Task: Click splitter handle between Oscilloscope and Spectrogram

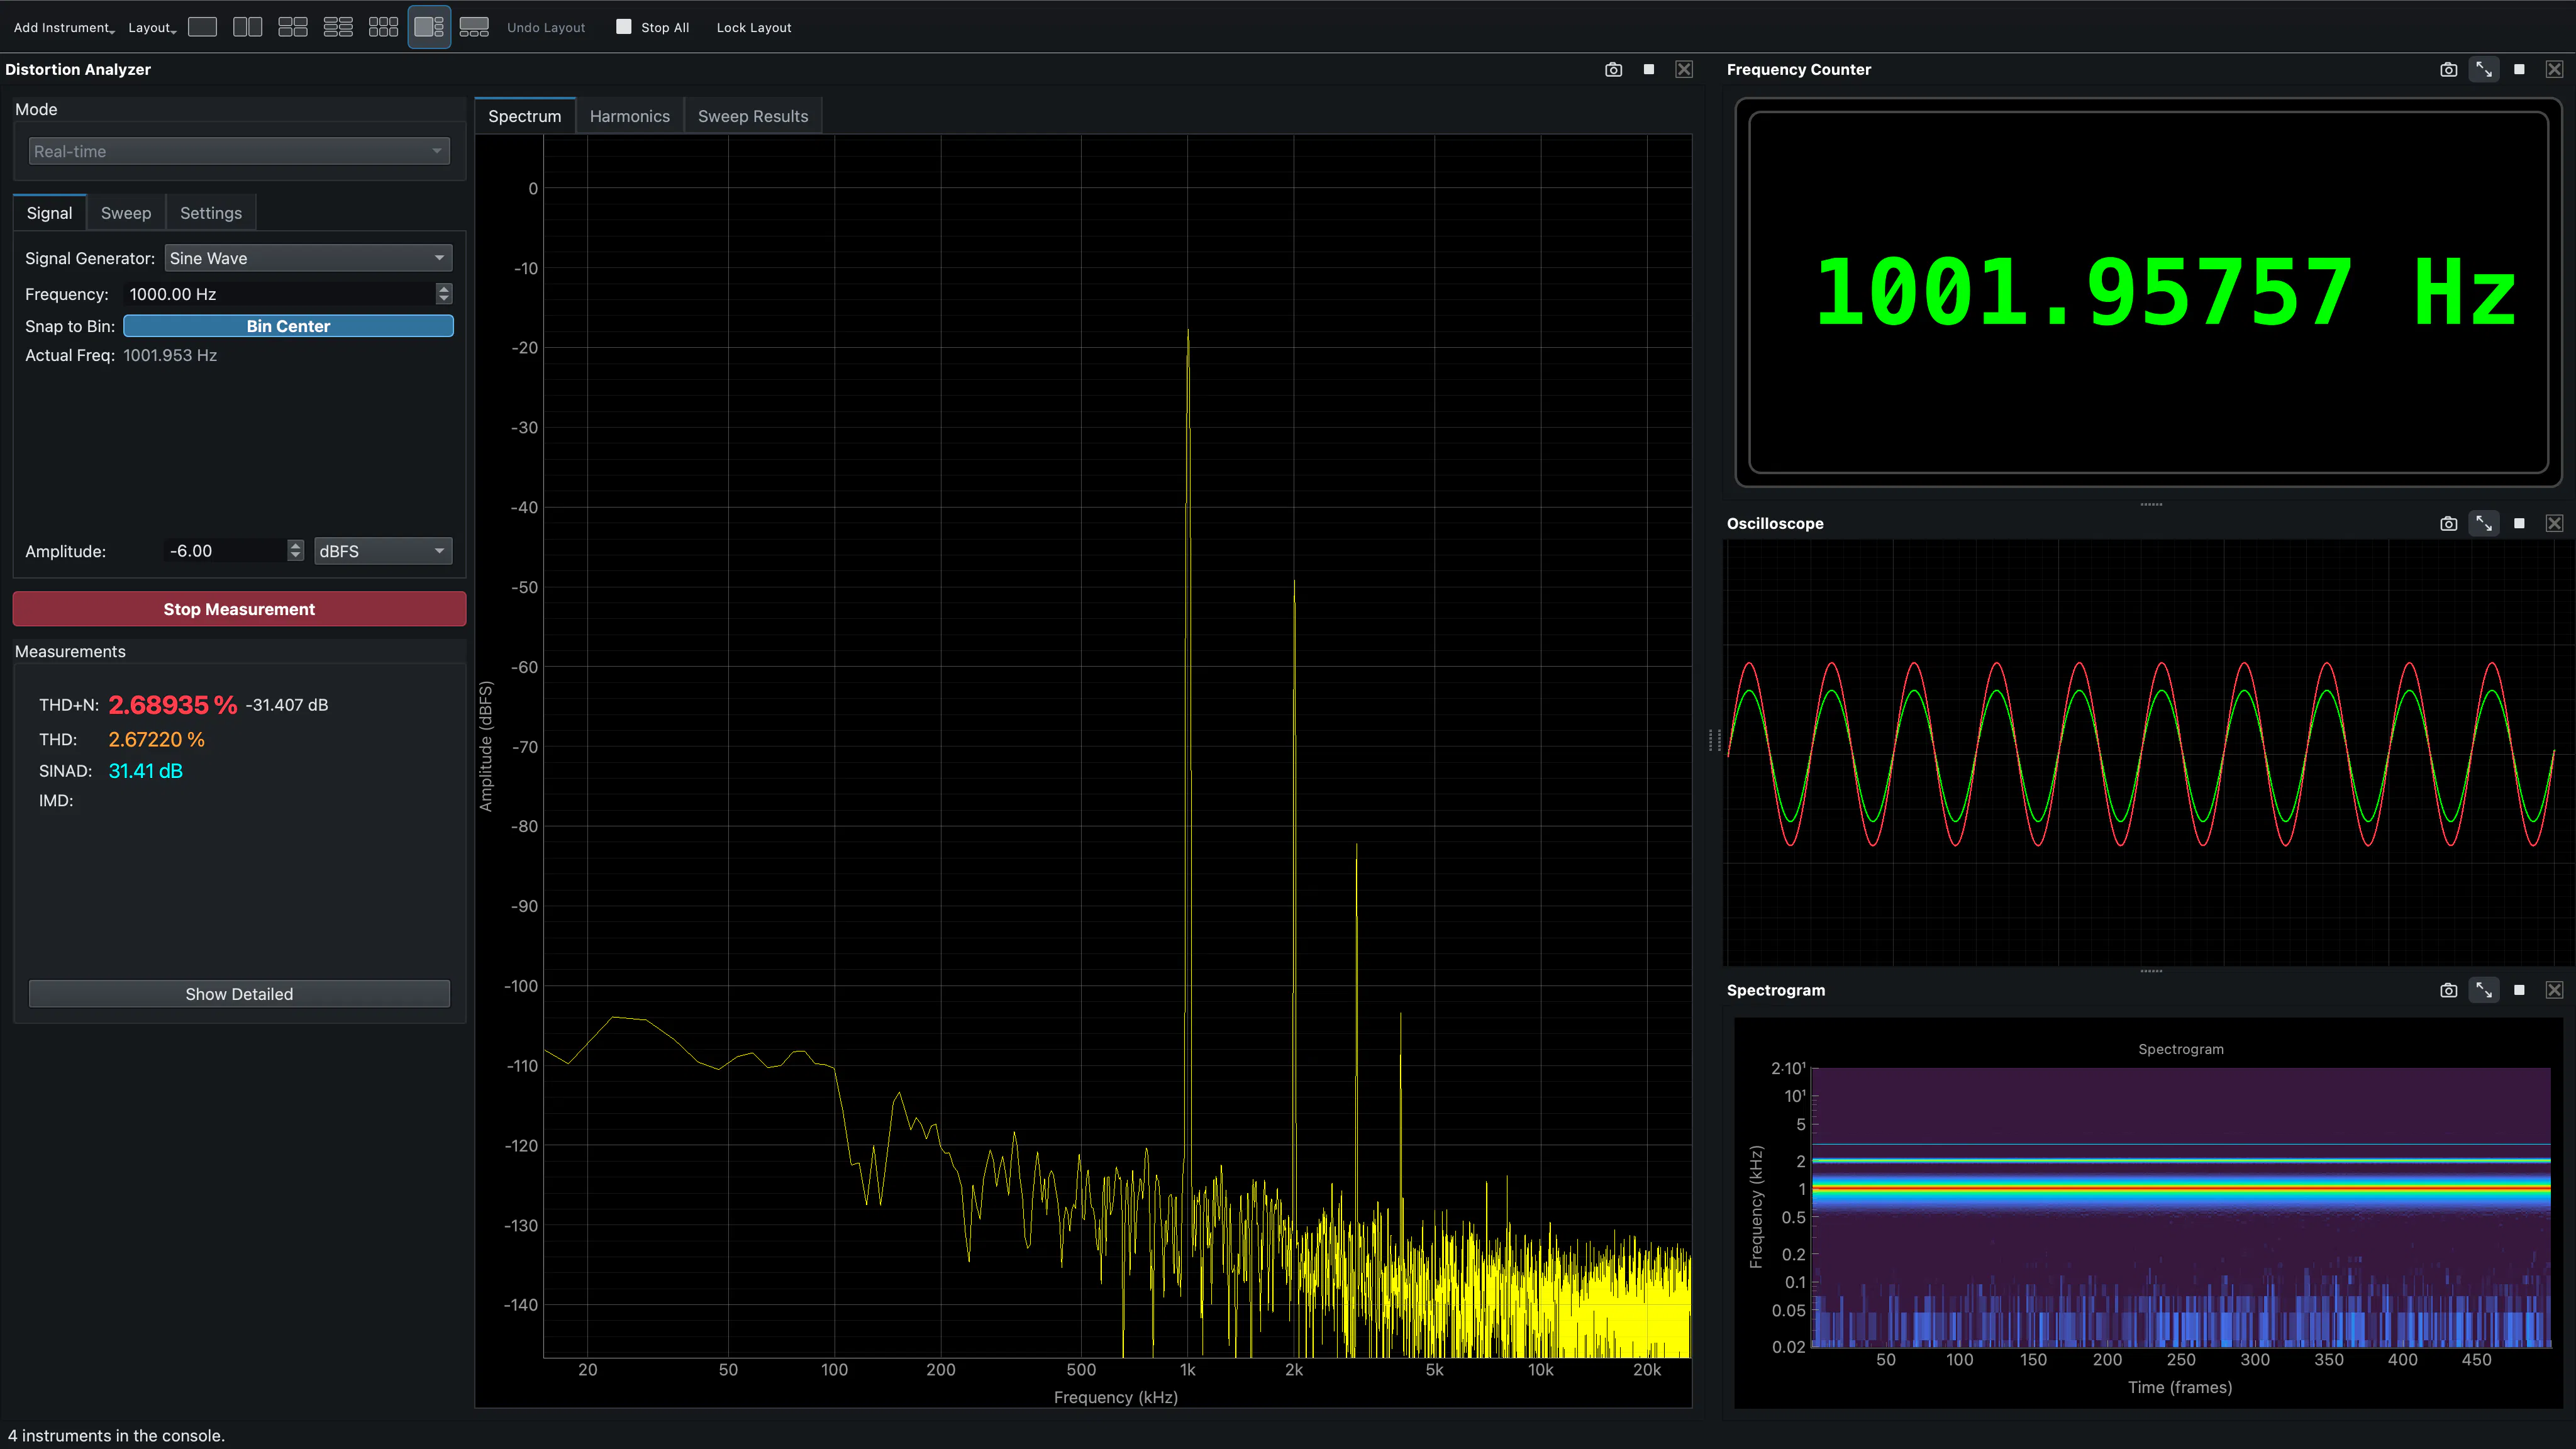Action: click(x=2151, y=971)
